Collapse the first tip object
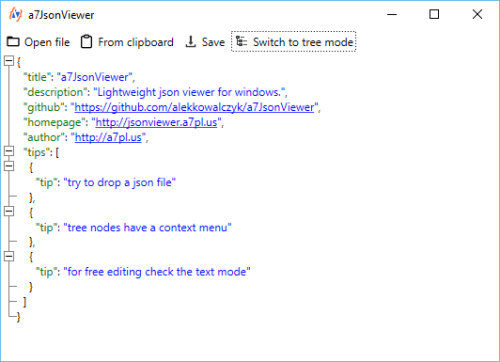This screenshot has width=500, height=362. (9, 166)
